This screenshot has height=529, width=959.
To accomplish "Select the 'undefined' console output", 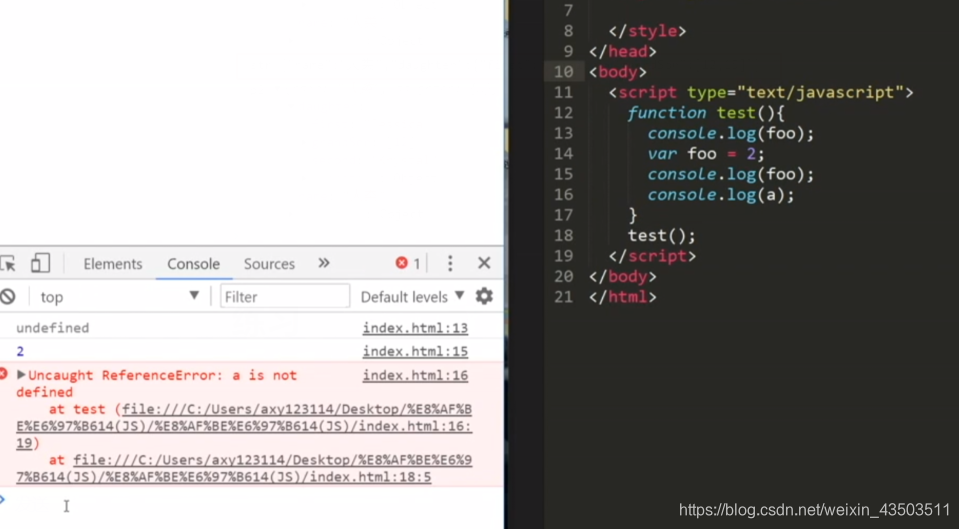I will (x=53, y=328).
